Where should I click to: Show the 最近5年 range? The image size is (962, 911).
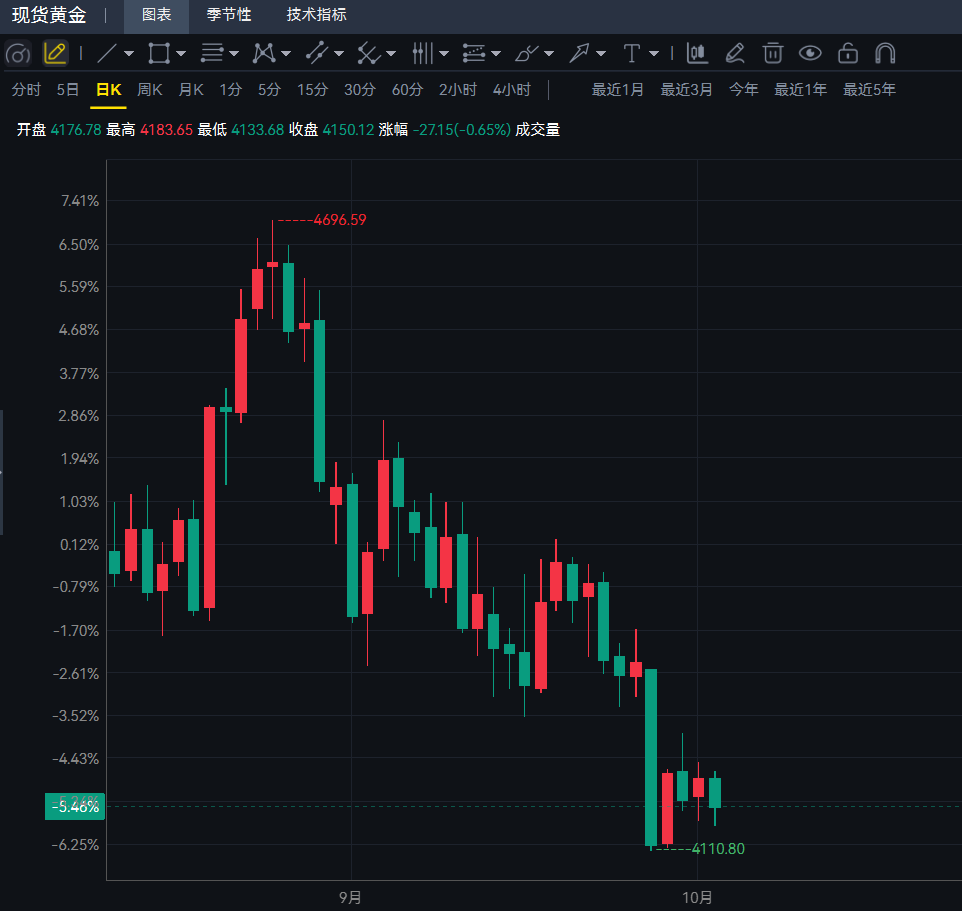[869, 90]
